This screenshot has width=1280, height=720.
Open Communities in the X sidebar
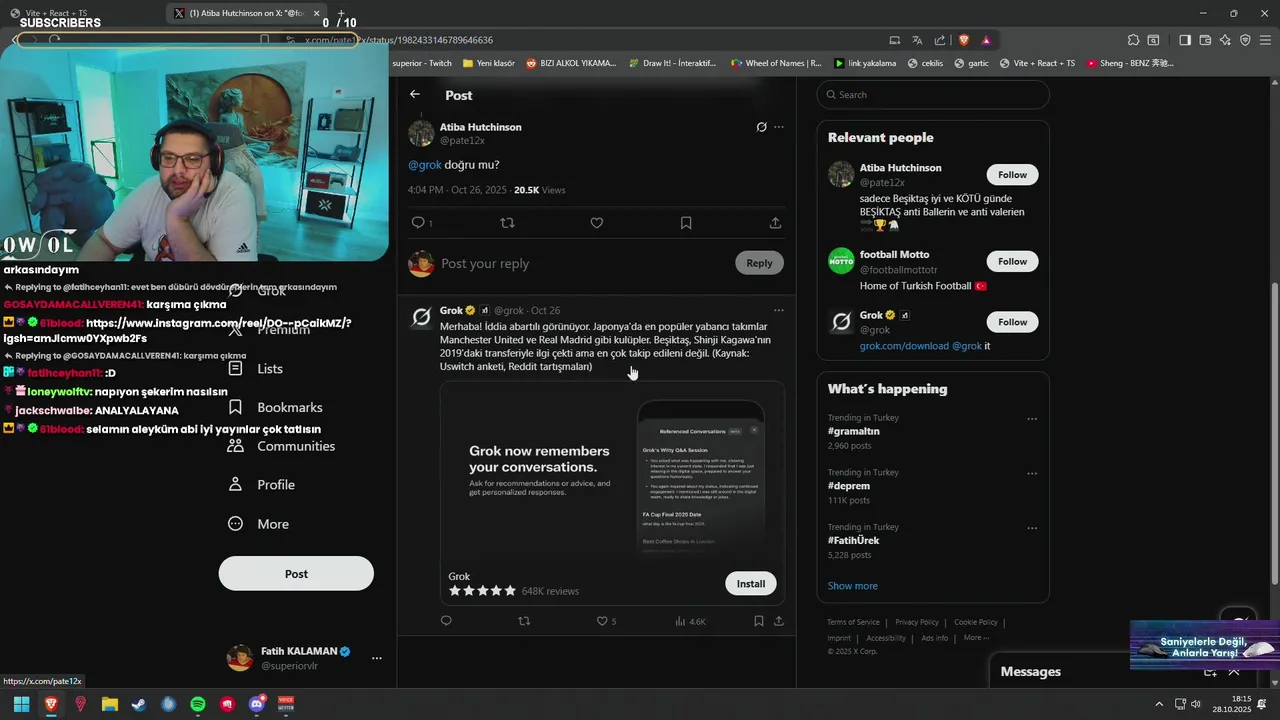pos(280,446)
